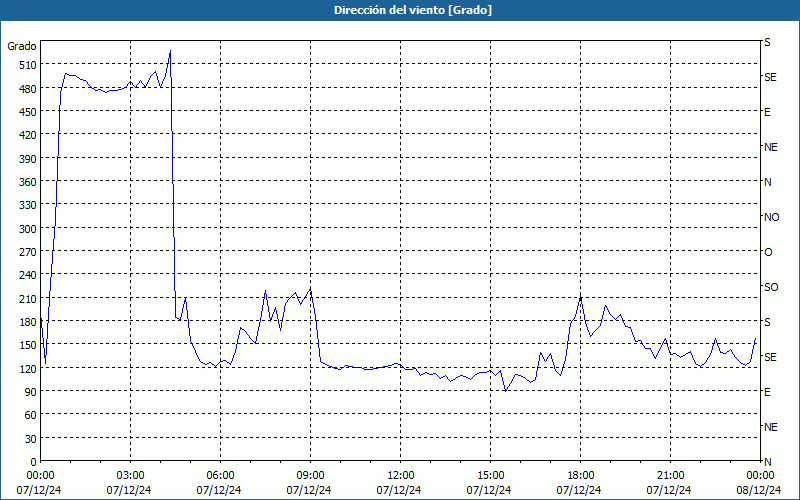Click the 0 value on the y-axis
This screenshot has height=500, width=800.
[34, 462]
